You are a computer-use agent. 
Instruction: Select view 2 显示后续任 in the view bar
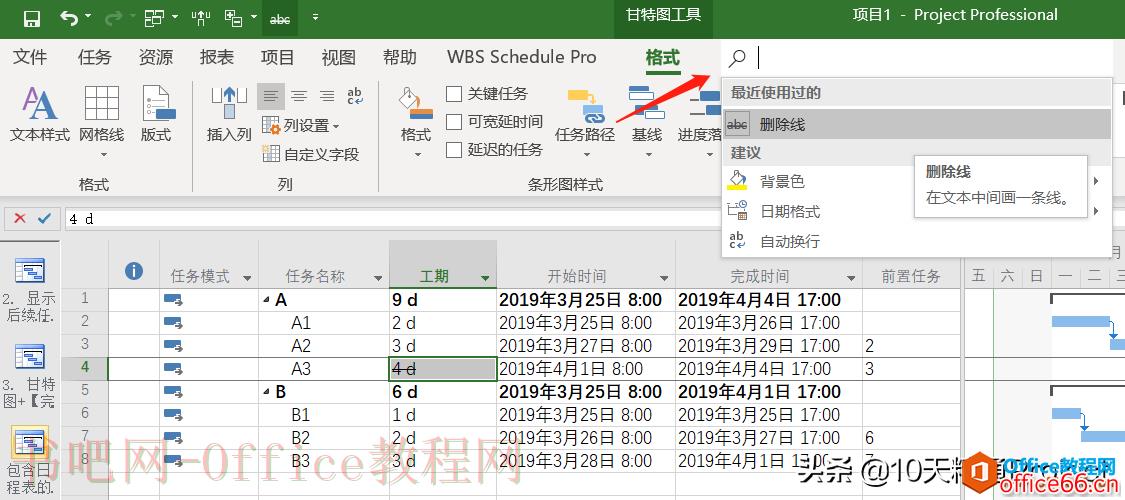coord(29,290)
